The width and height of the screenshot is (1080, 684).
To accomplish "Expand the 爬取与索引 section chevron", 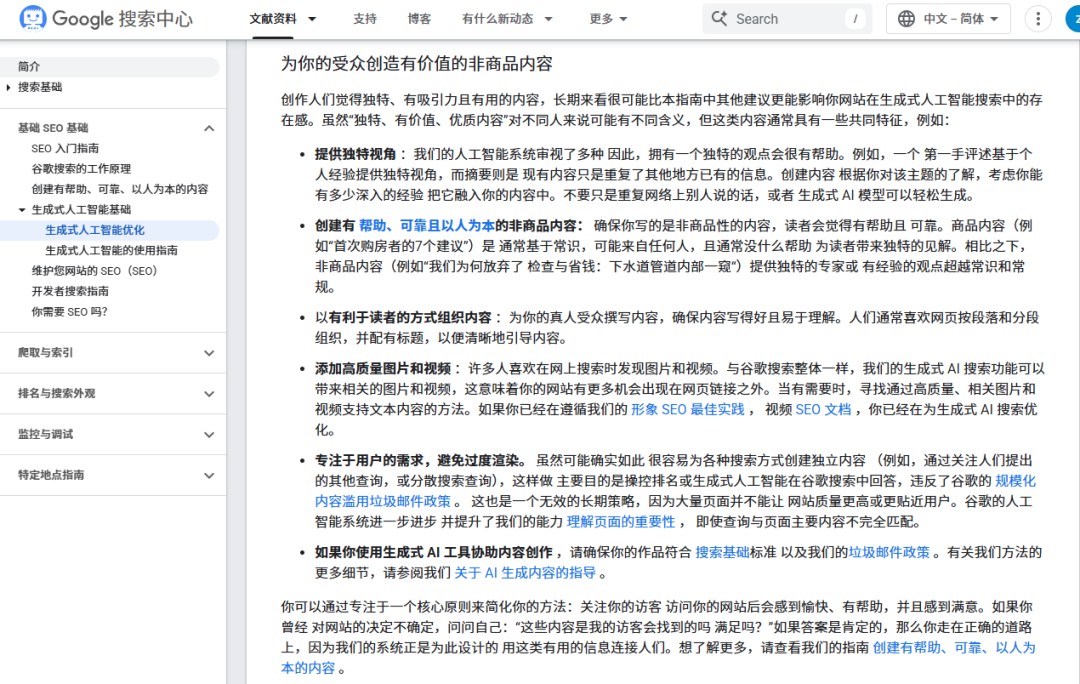I will pos(209,353).
